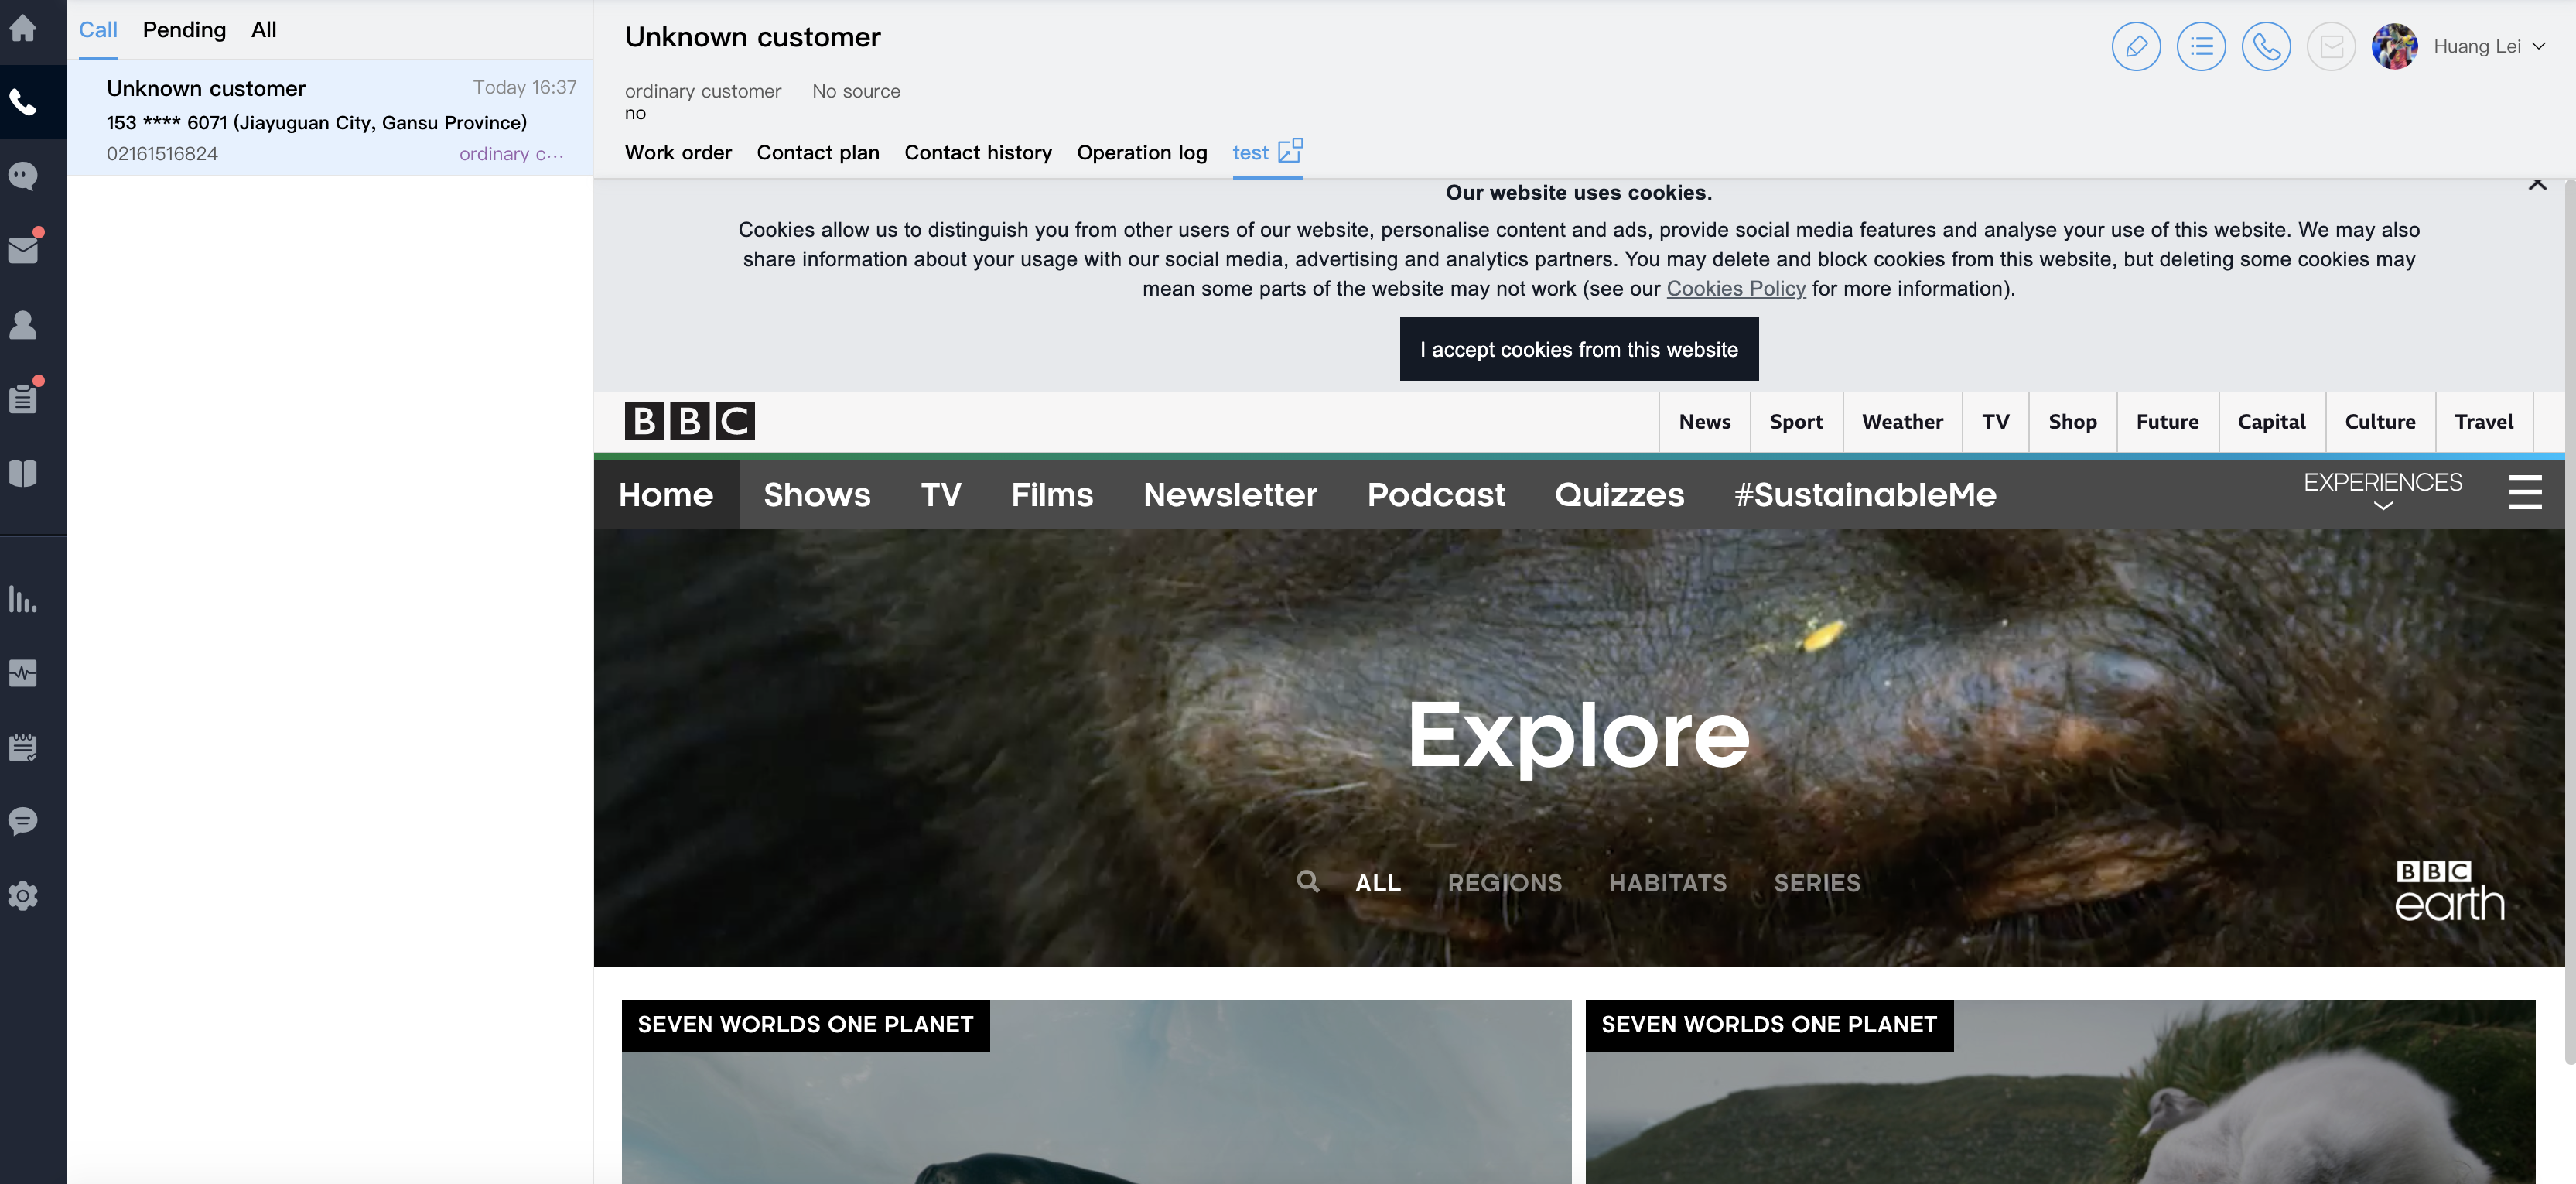Select Newsletter in BBC Earth menu
The height and width of the screenshot is (1184, 2576).
tap(1230, 494)
